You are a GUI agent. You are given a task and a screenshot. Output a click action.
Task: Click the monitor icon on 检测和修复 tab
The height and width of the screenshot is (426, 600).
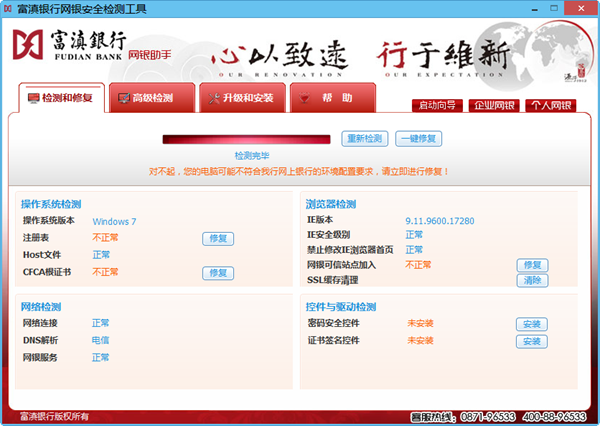[31, 98]
